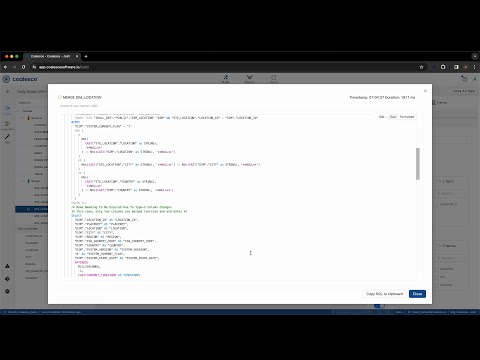Close the MERGE DIM_LOCATION dialog with X
This screenshot has height=360, width=480.
(x=425, y=91)
